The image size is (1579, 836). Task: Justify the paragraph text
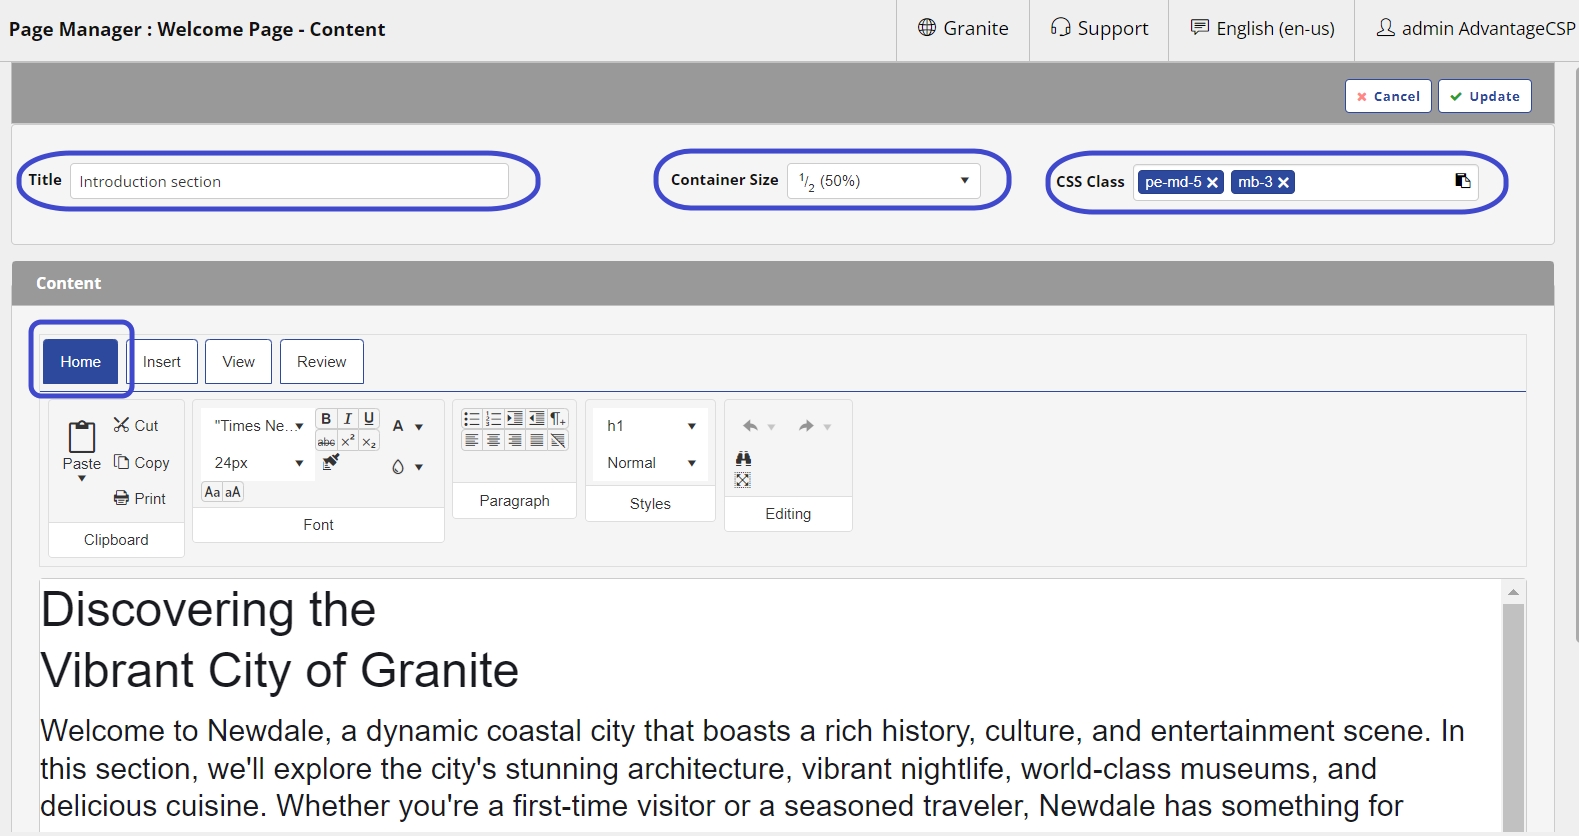(537, 440)
